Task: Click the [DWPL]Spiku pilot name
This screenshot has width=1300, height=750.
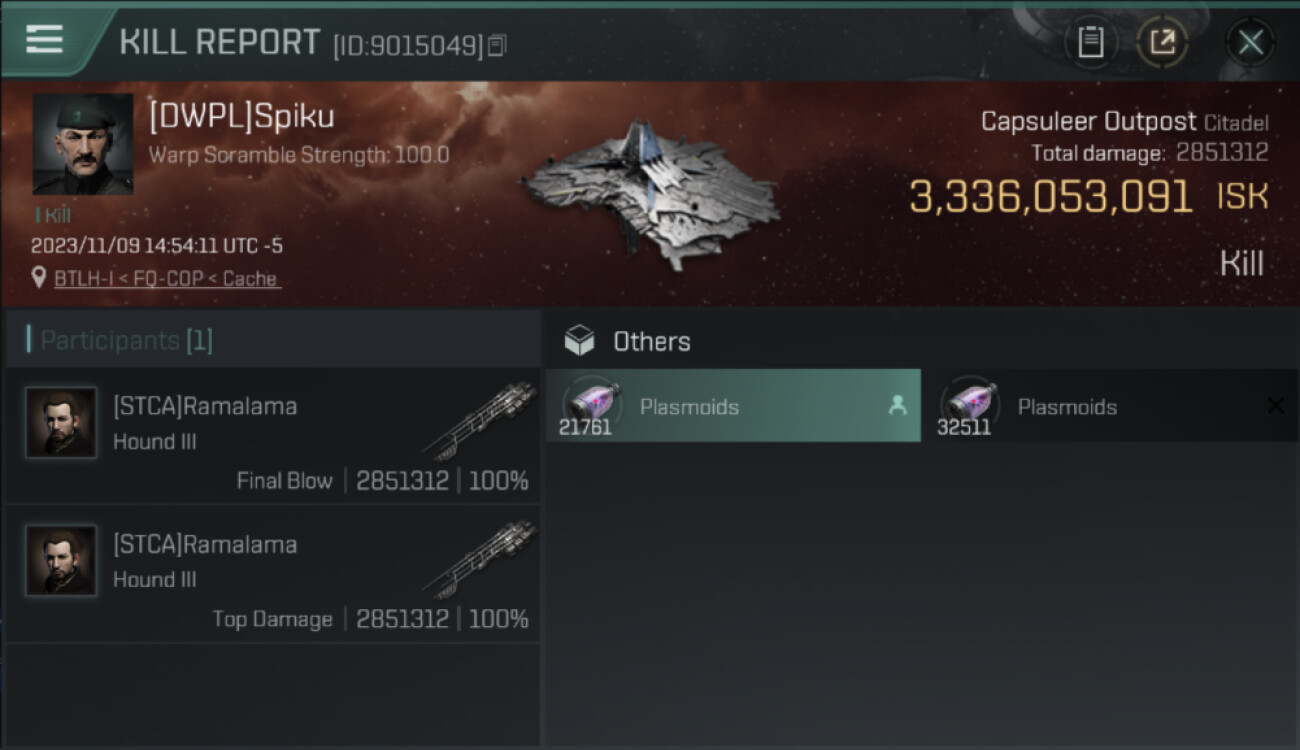Action: 242,117
